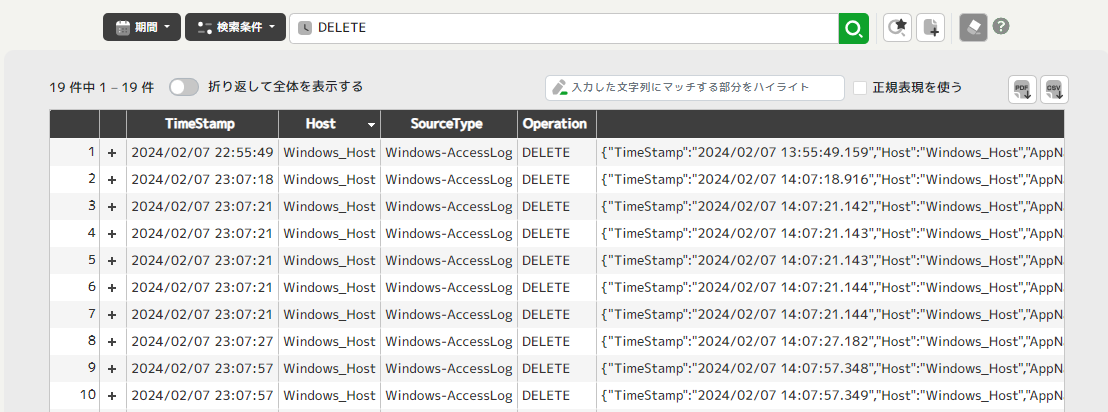Open Host column dropdown arrow
The height and width of the screenshot is (412, 1108).
pyautogui.click(x=371, y=125)
